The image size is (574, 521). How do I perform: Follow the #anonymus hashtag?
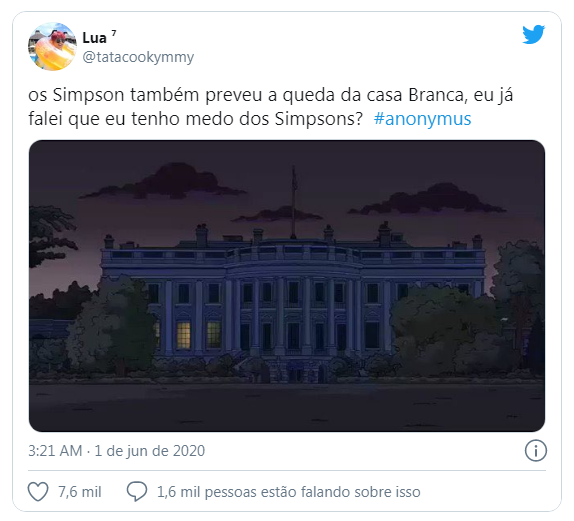(x=422, y=119)
